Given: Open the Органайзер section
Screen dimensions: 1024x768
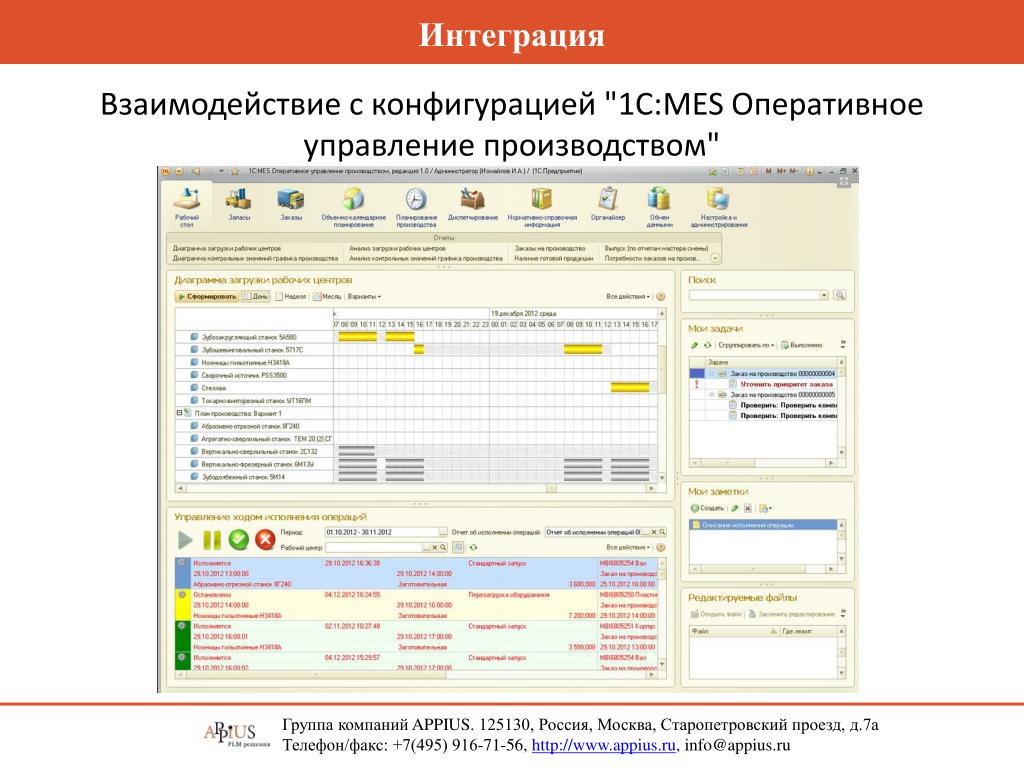Looking at the screenshot, I should tap(607, 204).
